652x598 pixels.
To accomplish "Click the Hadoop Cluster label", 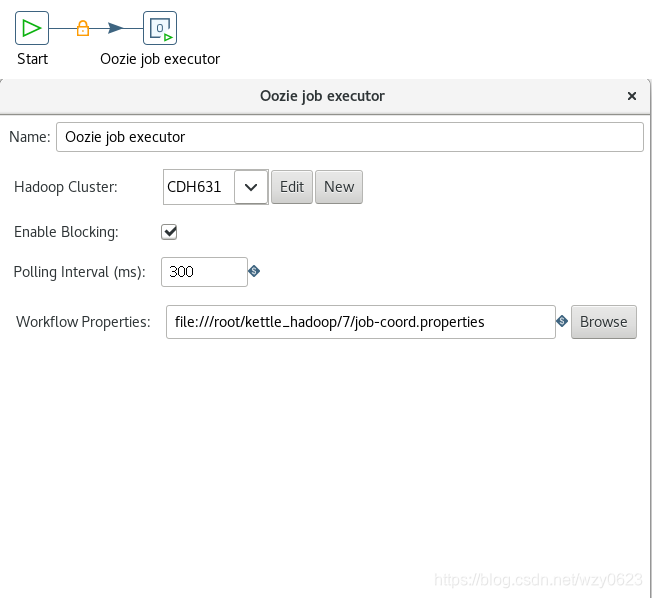I will (66, 187).
